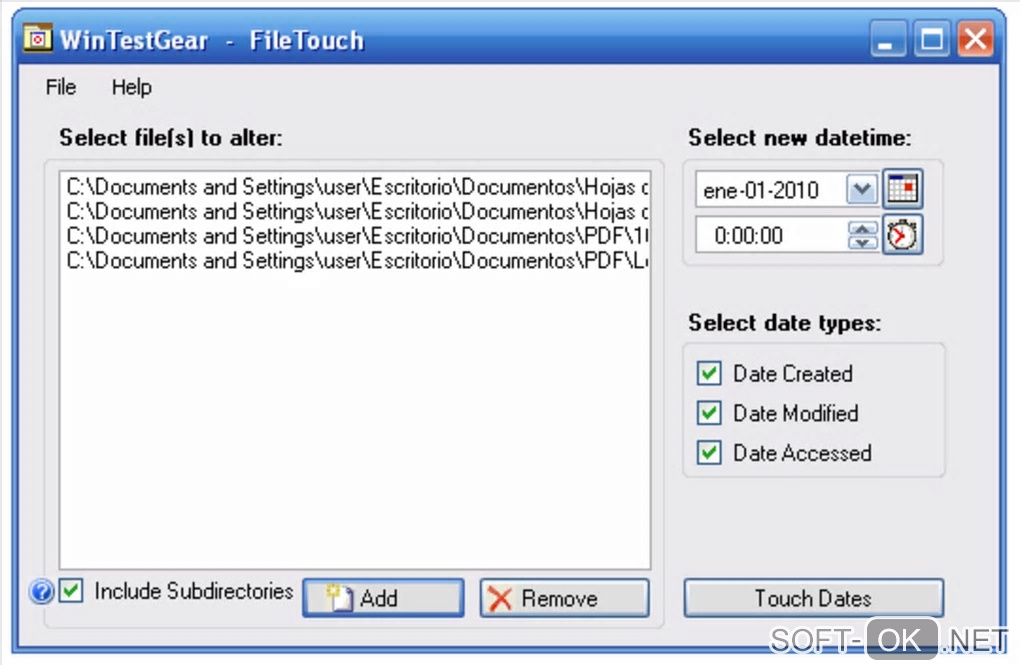Select the second Hojas file path row

pos(356,212)
